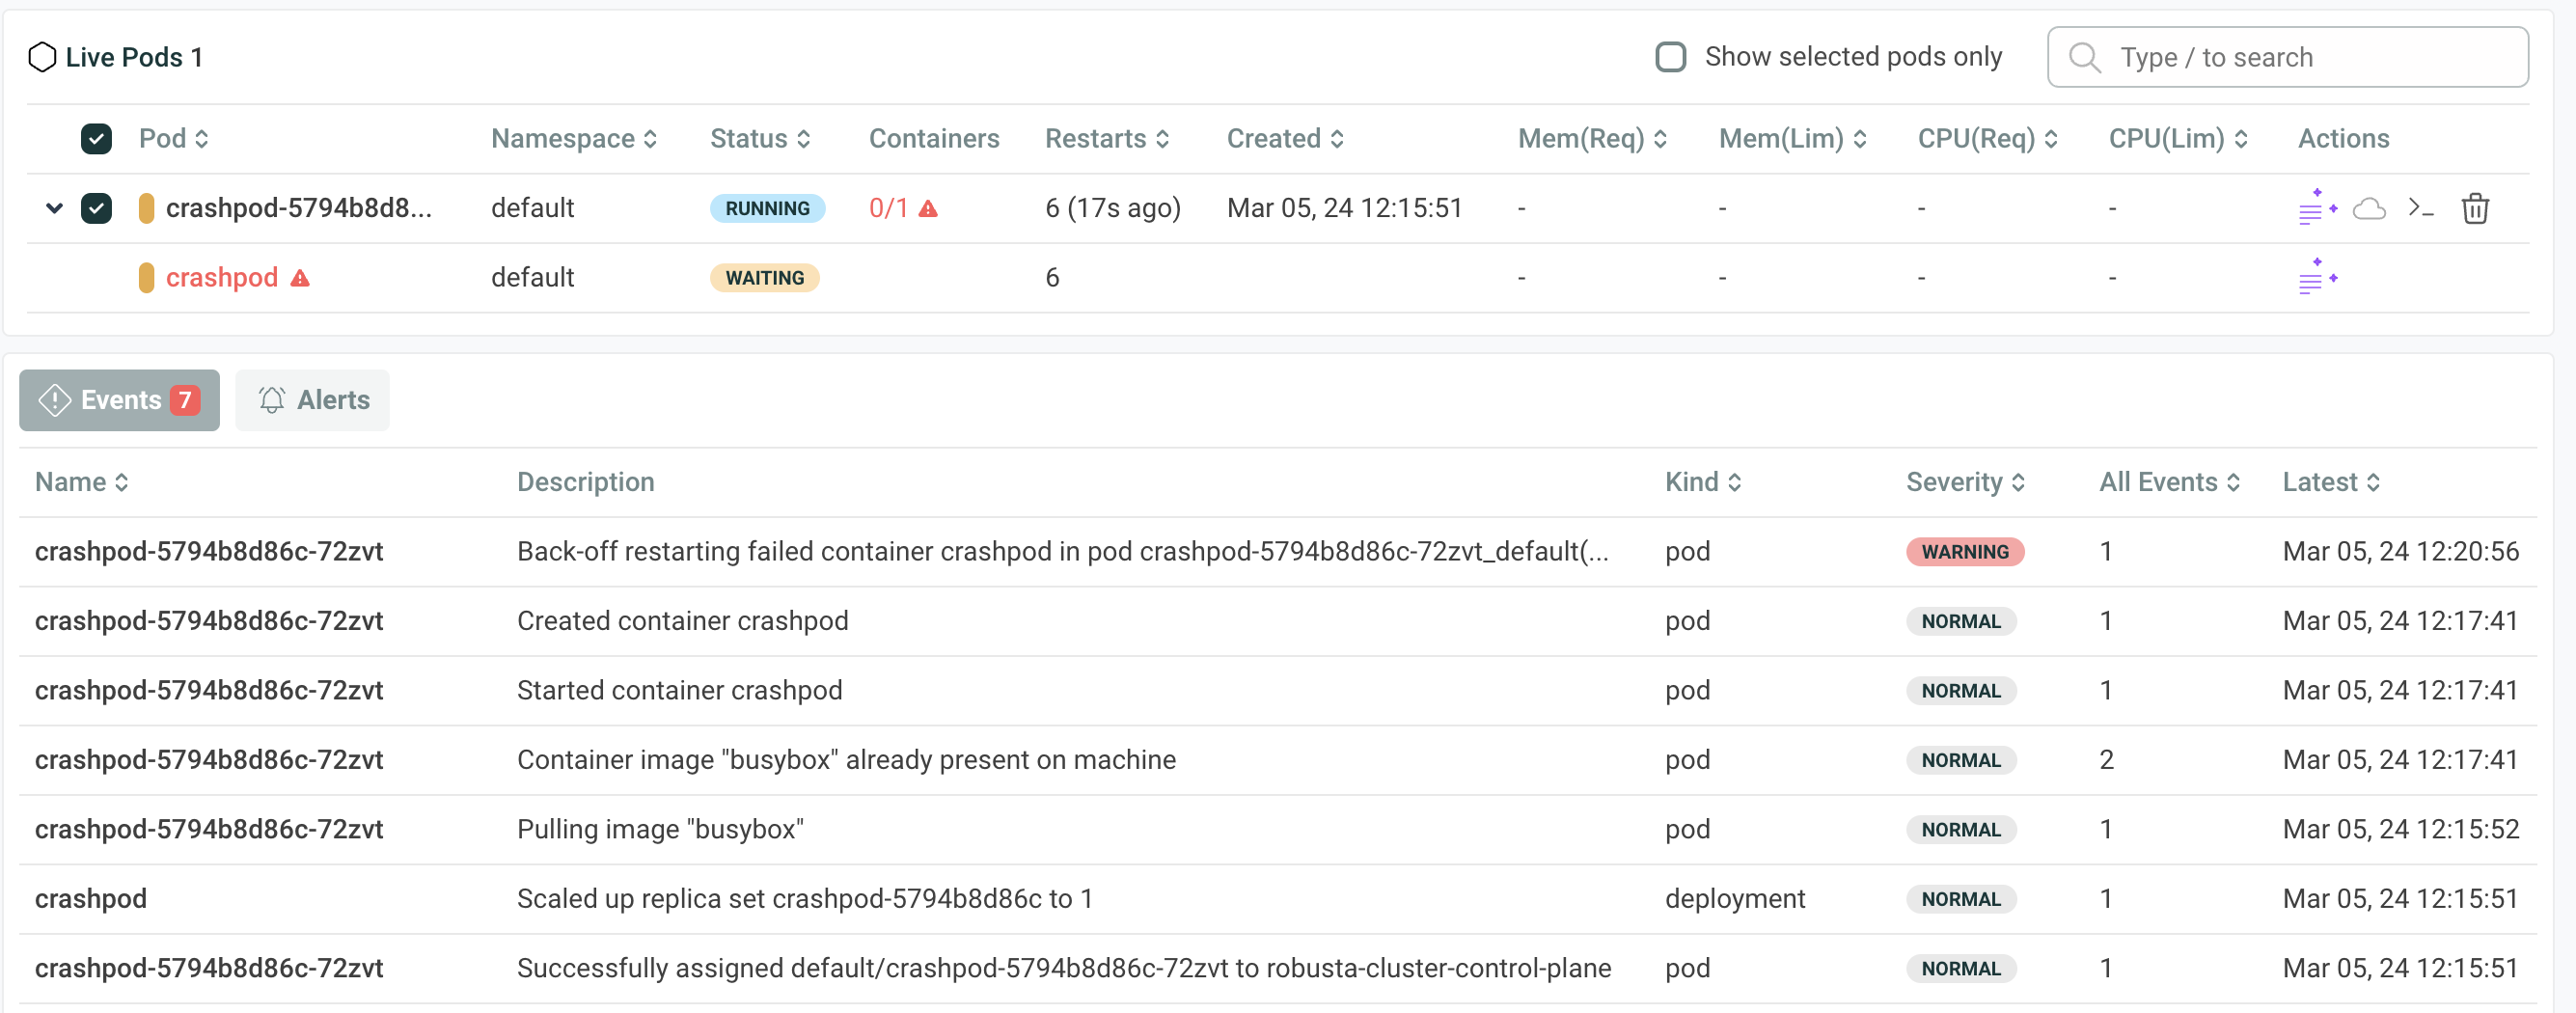Sort events by Name column
The height and width of the screenshot is (1013, 2576).
tap(82, 482)
